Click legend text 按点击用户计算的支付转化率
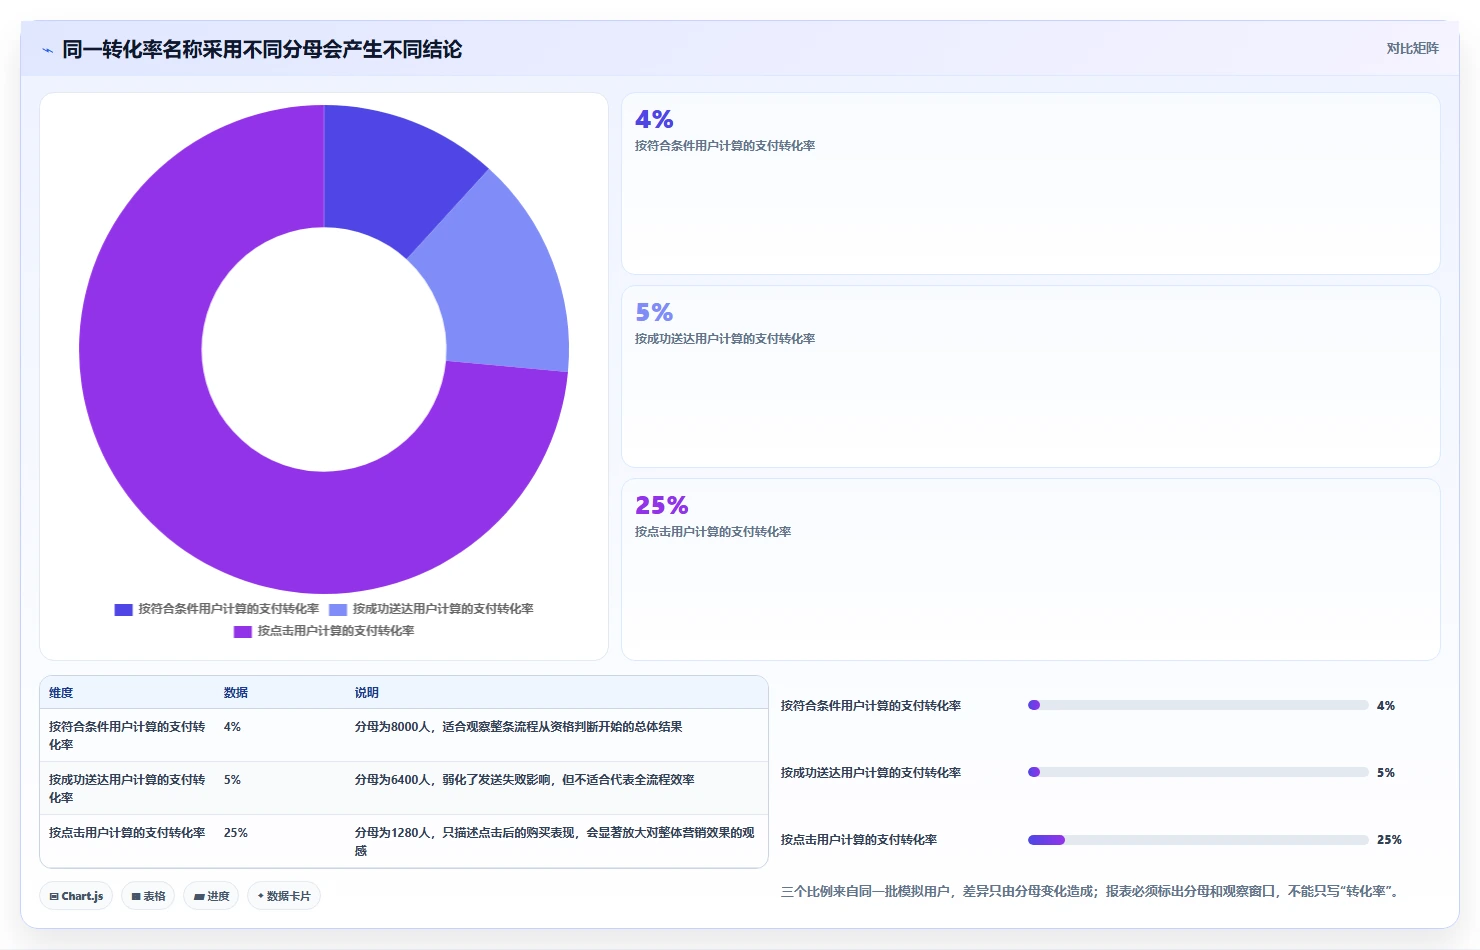Image resolution: width=1480 pixels, height=950 pixels. [336, 631]
